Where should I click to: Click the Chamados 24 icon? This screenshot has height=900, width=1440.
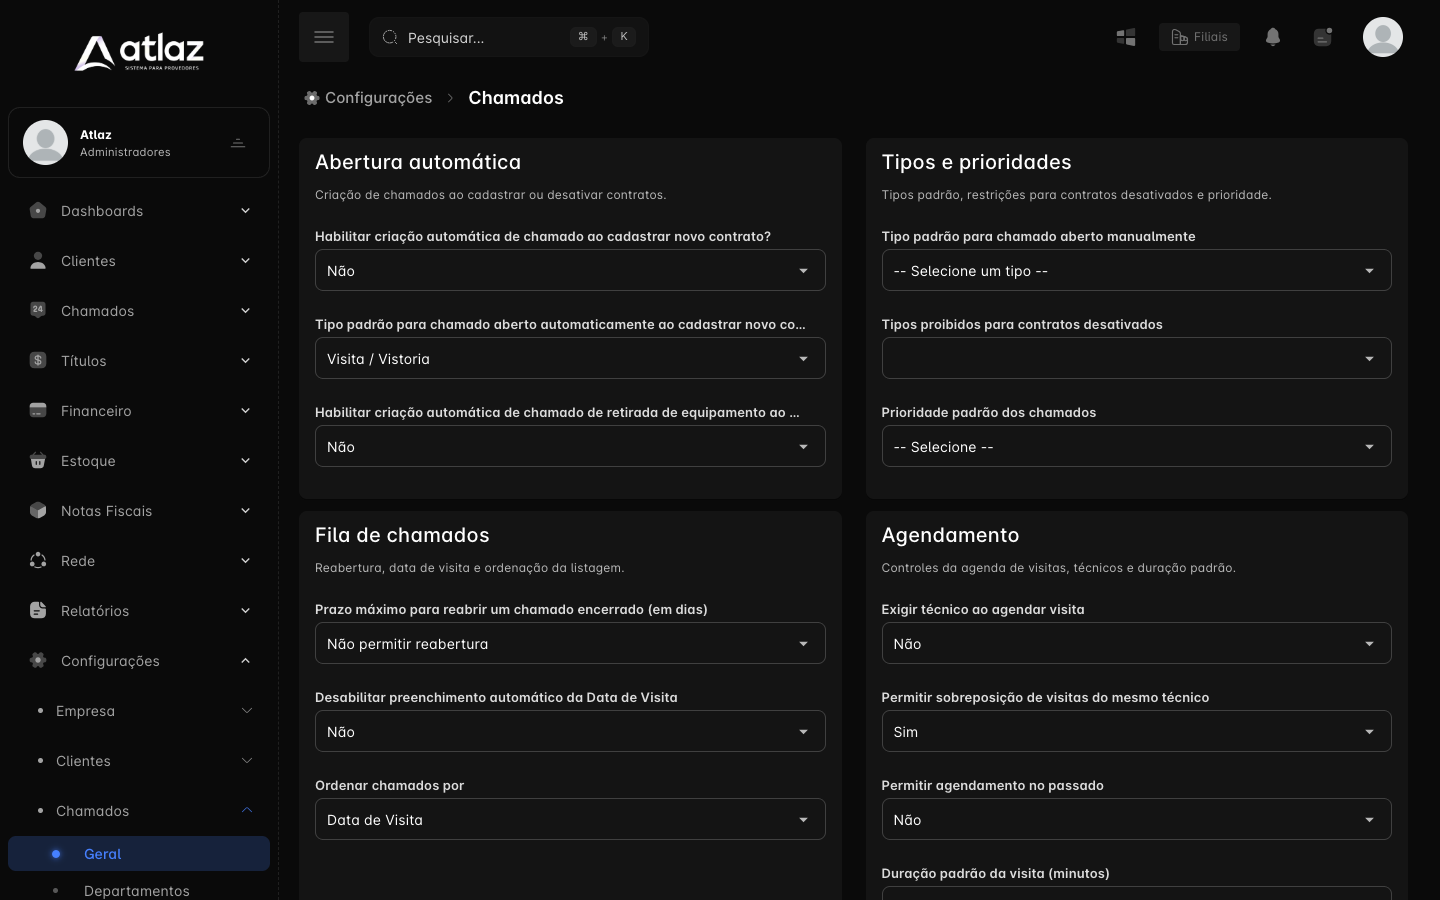(38, 310)
